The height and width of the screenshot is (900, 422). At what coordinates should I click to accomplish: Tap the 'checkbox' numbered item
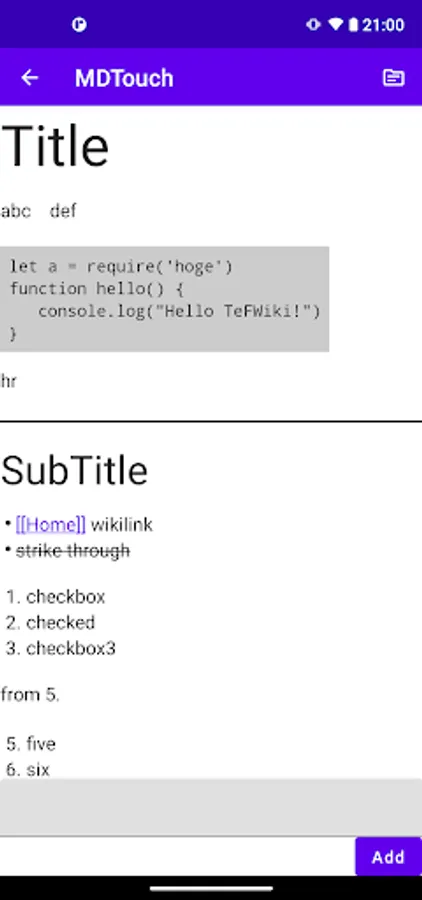(x=65, y=597)
